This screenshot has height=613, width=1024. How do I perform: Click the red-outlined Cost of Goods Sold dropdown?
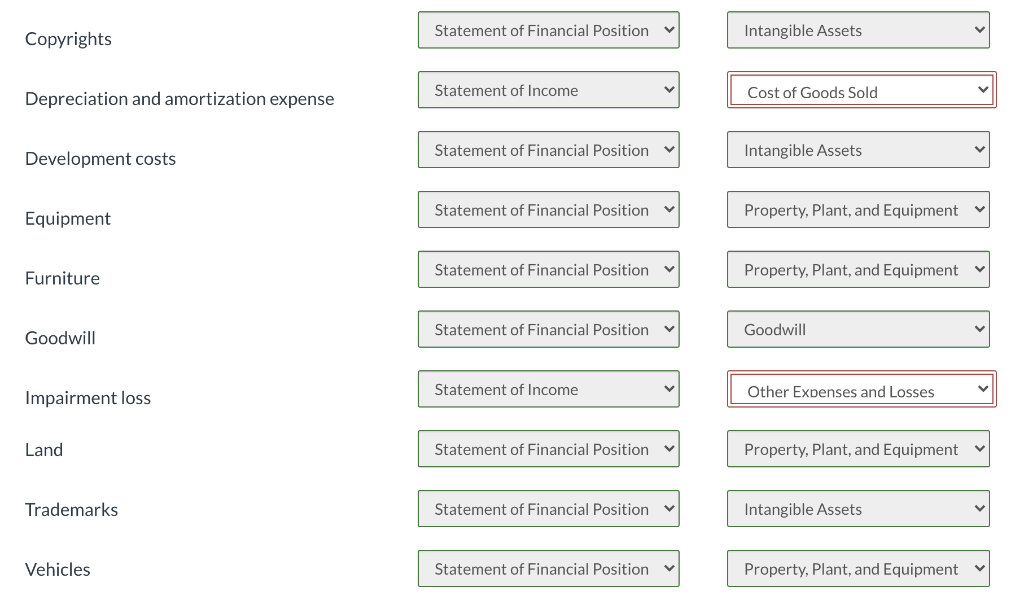pos(860,91)
